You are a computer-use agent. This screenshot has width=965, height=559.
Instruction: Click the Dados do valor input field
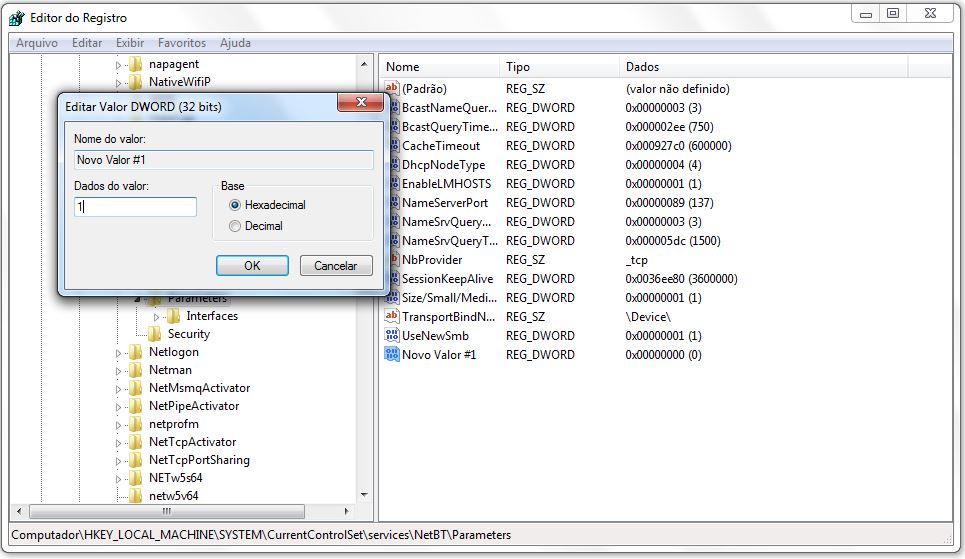point(135,207)
